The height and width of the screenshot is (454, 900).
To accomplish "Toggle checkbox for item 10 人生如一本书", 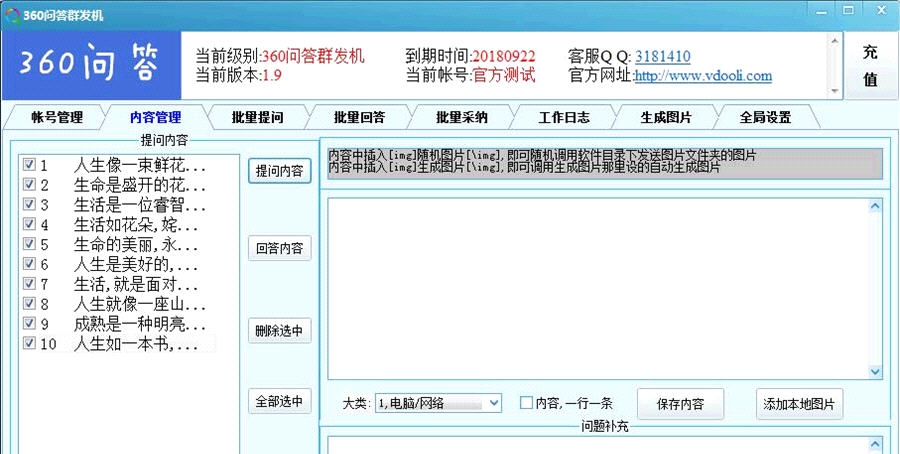I will point(29,343).
